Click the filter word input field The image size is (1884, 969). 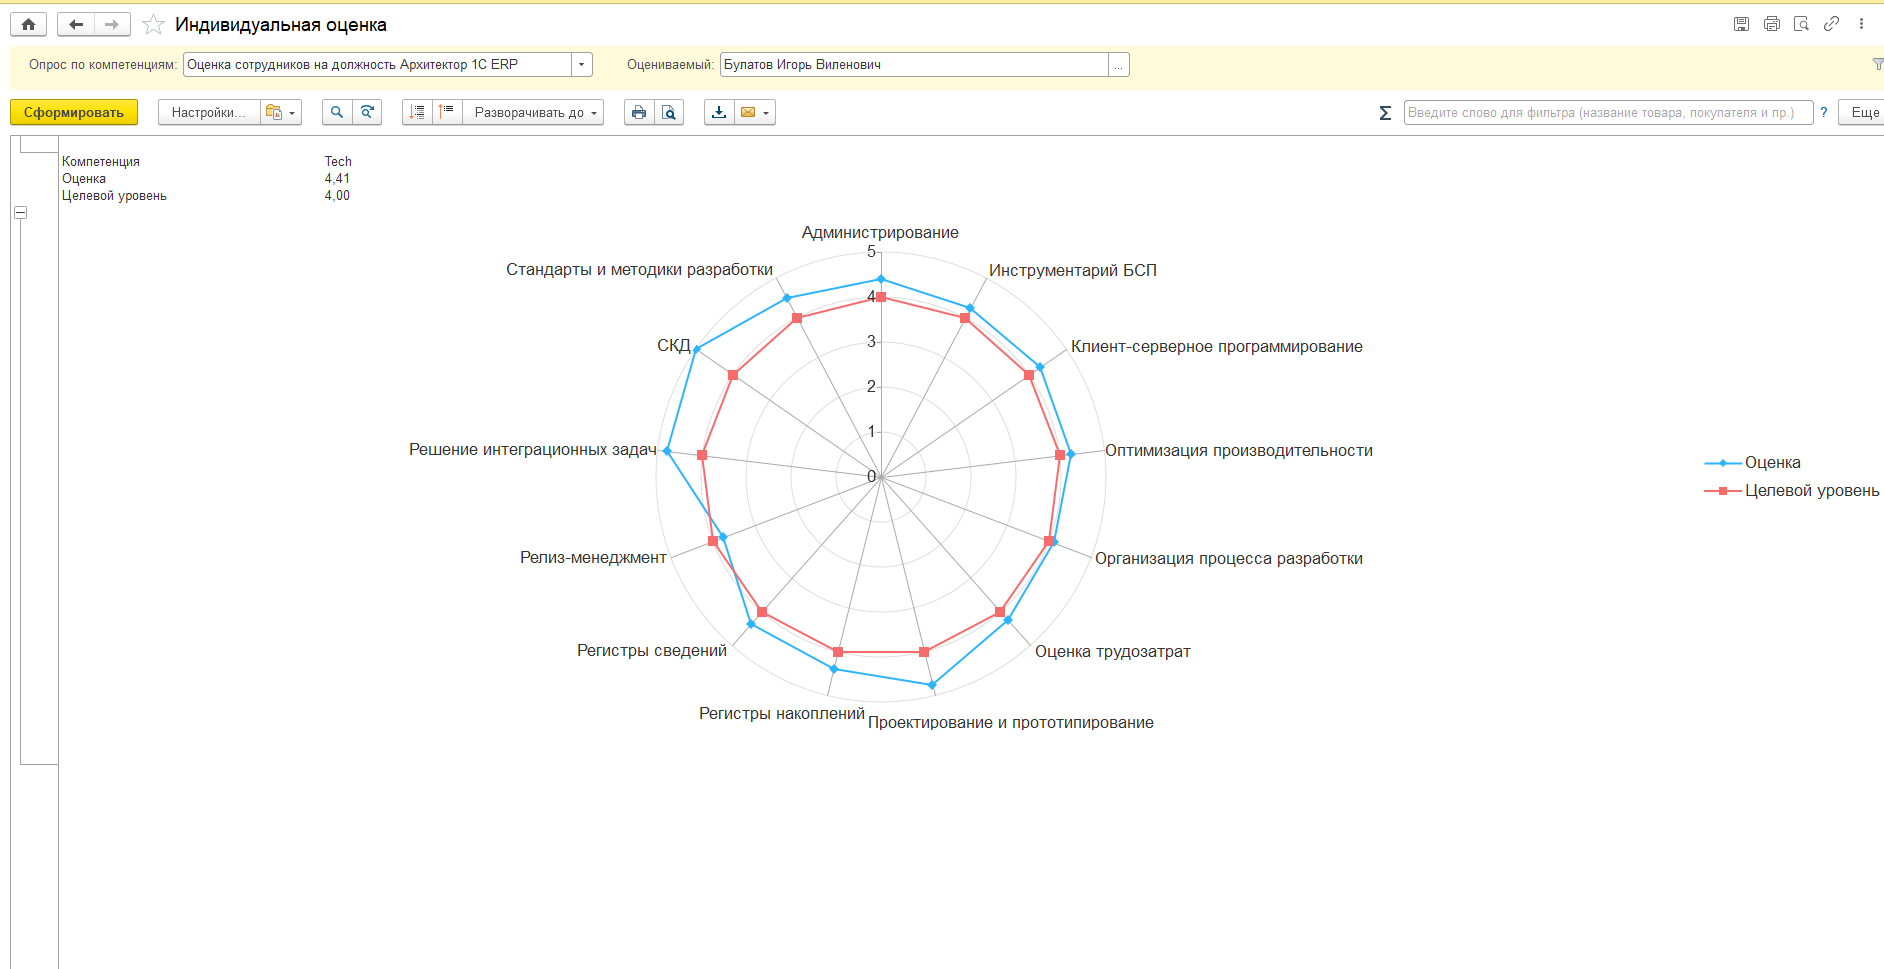[1607, 112]
